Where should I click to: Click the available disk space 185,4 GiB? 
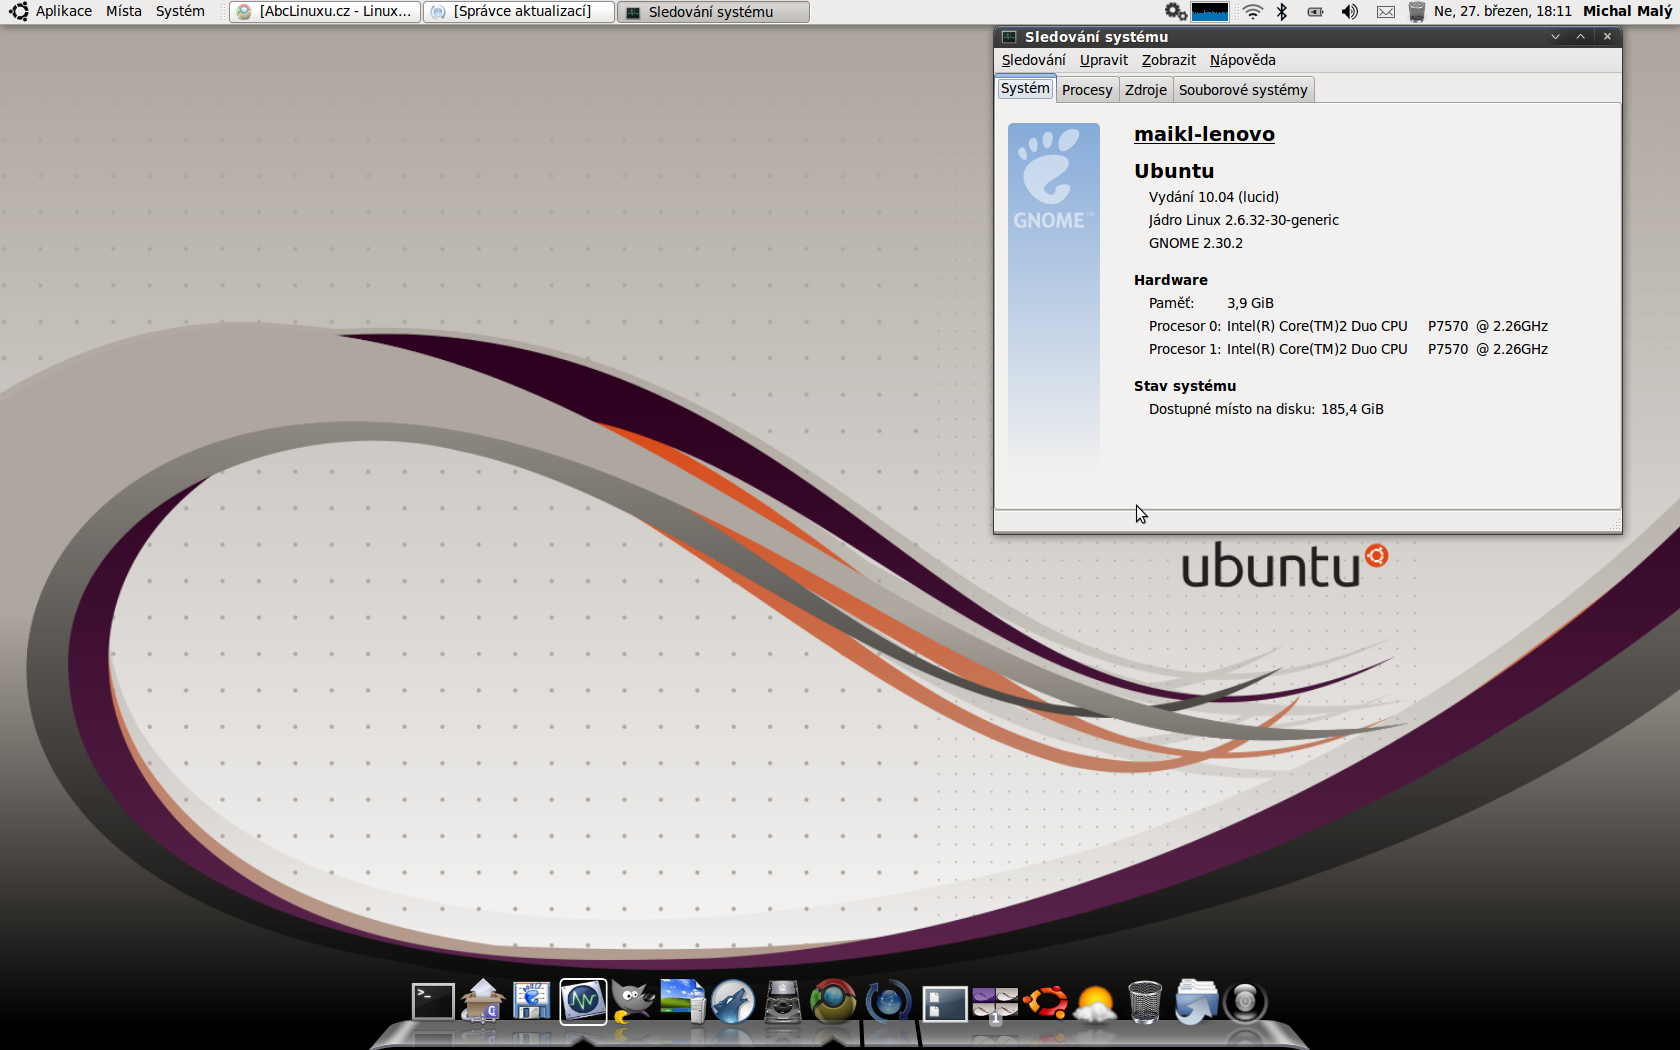tap(1352, 409)
